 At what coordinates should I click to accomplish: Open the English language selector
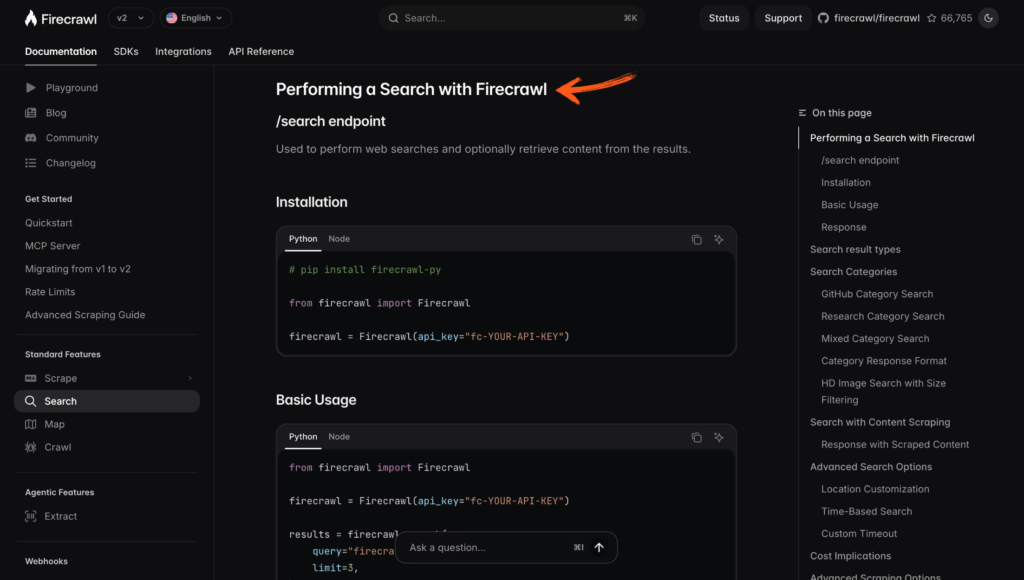click(x=195, y=17)
